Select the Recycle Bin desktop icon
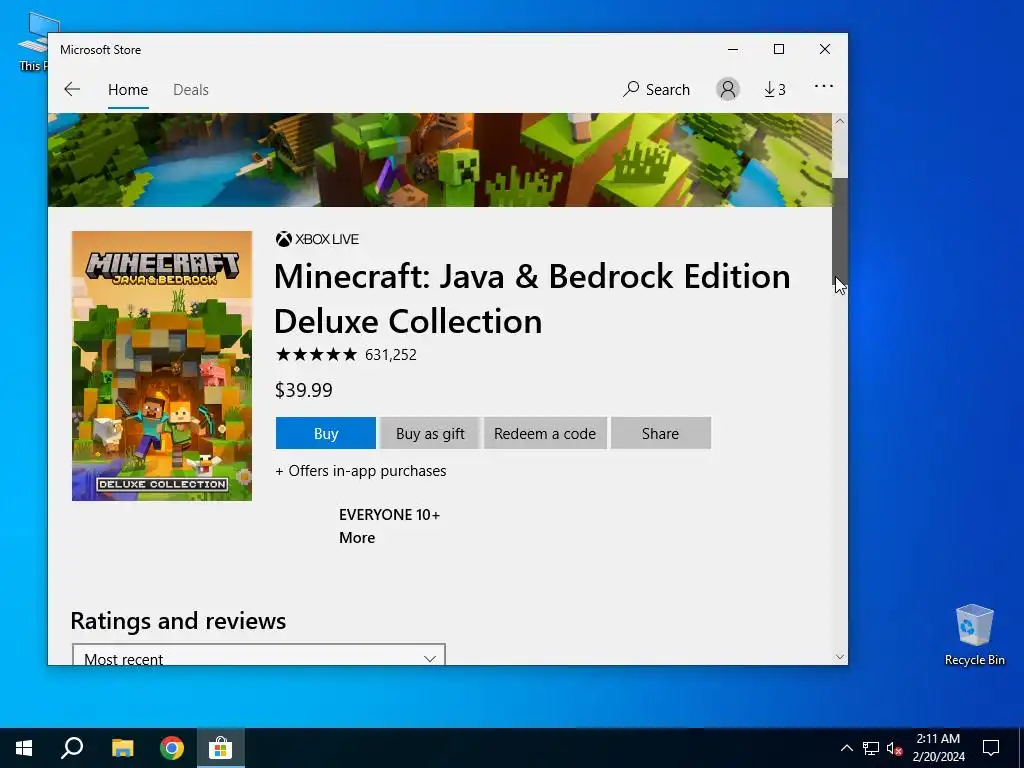This screenshot has height=768, width=1024. tap(974, 634)
